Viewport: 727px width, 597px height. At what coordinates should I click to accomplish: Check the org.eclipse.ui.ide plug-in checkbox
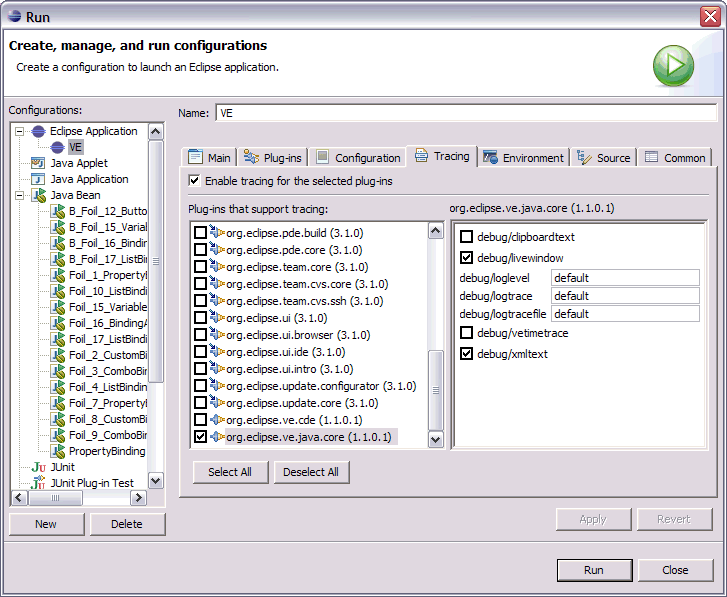point(201,352)
